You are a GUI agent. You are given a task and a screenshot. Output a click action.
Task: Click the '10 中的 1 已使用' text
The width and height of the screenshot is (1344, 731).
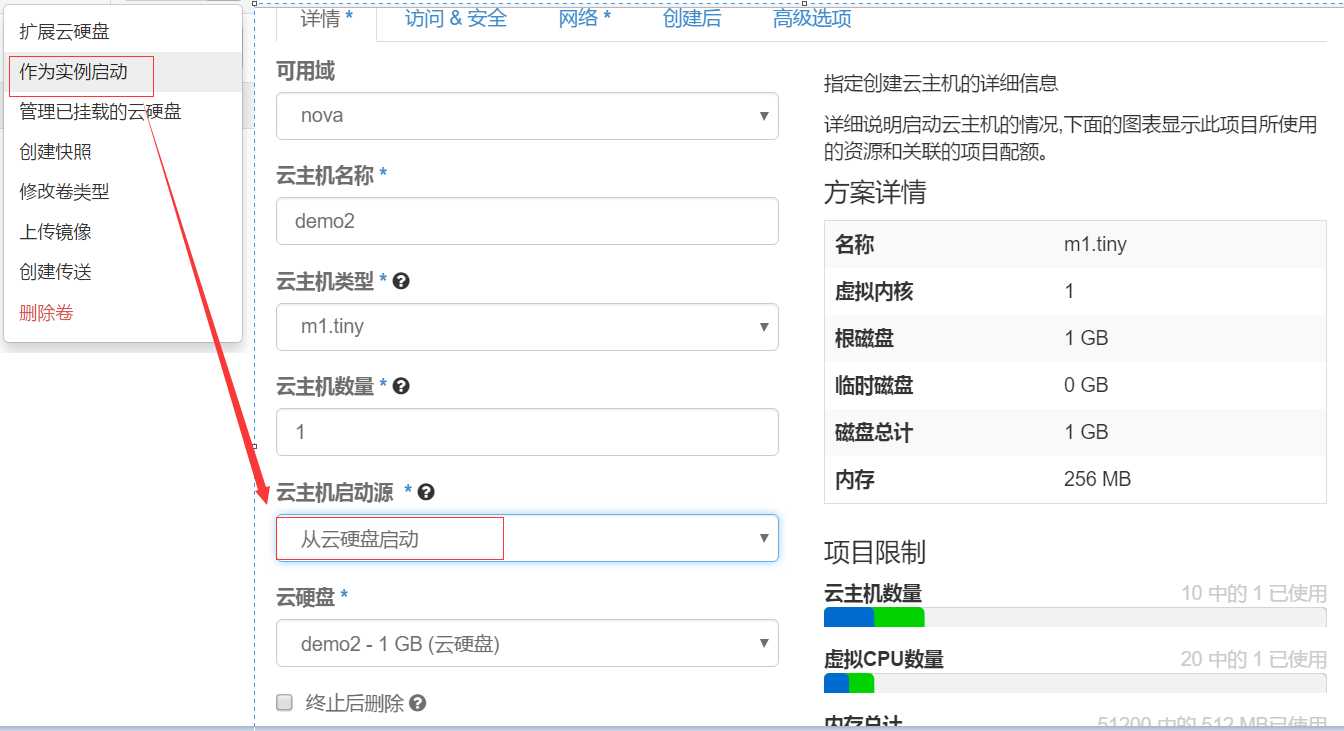click(1254, 594)
